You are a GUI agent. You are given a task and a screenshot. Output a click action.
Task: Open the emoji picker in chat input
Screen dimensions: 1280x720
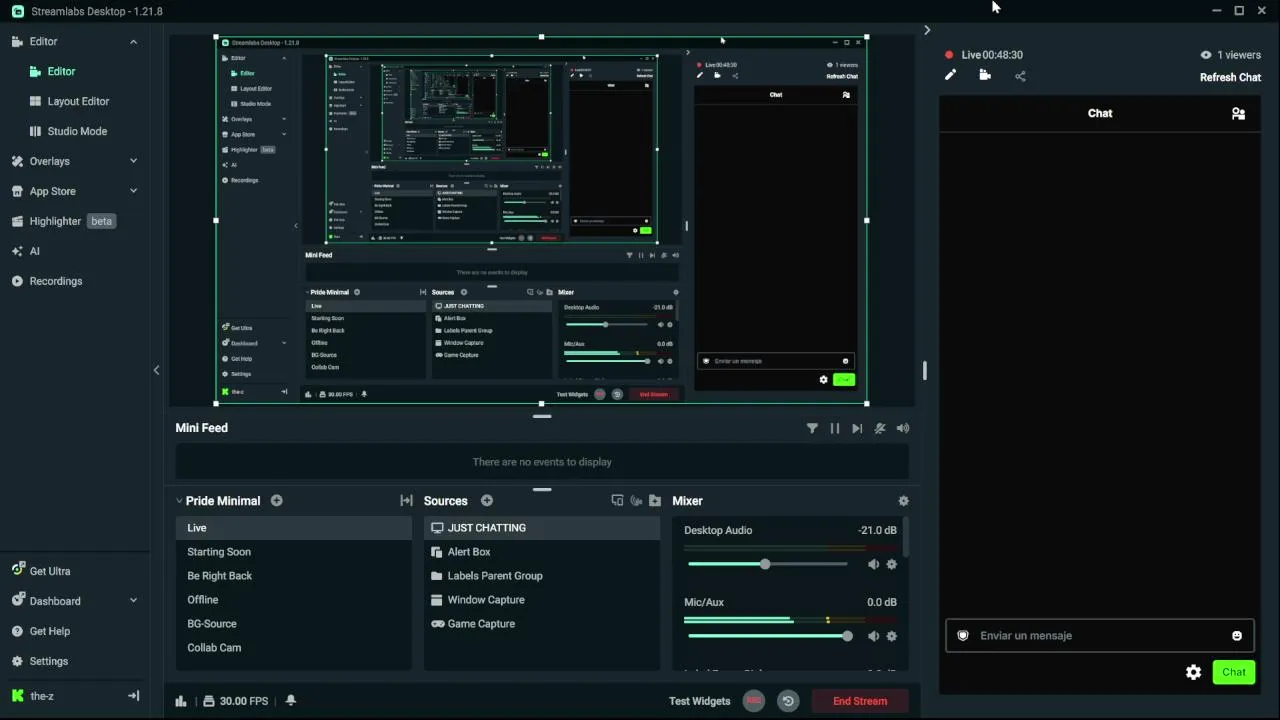tap(1237, 636)
